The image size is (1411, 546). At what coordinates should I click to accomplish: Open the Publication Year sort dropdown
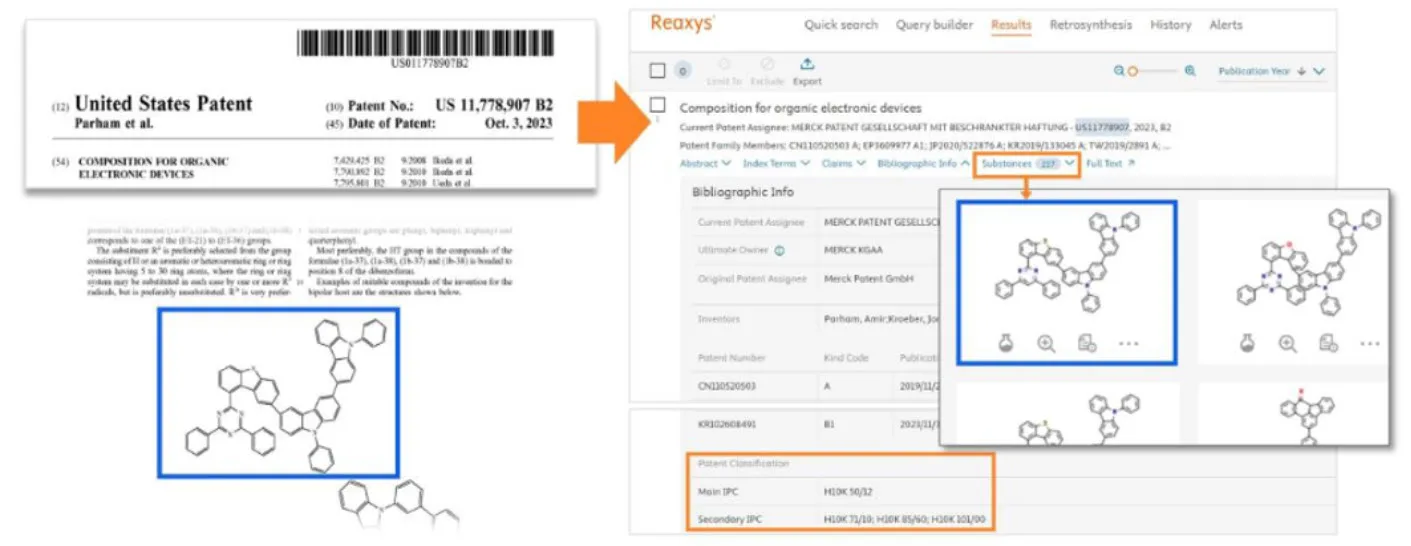click(1271, 71)
